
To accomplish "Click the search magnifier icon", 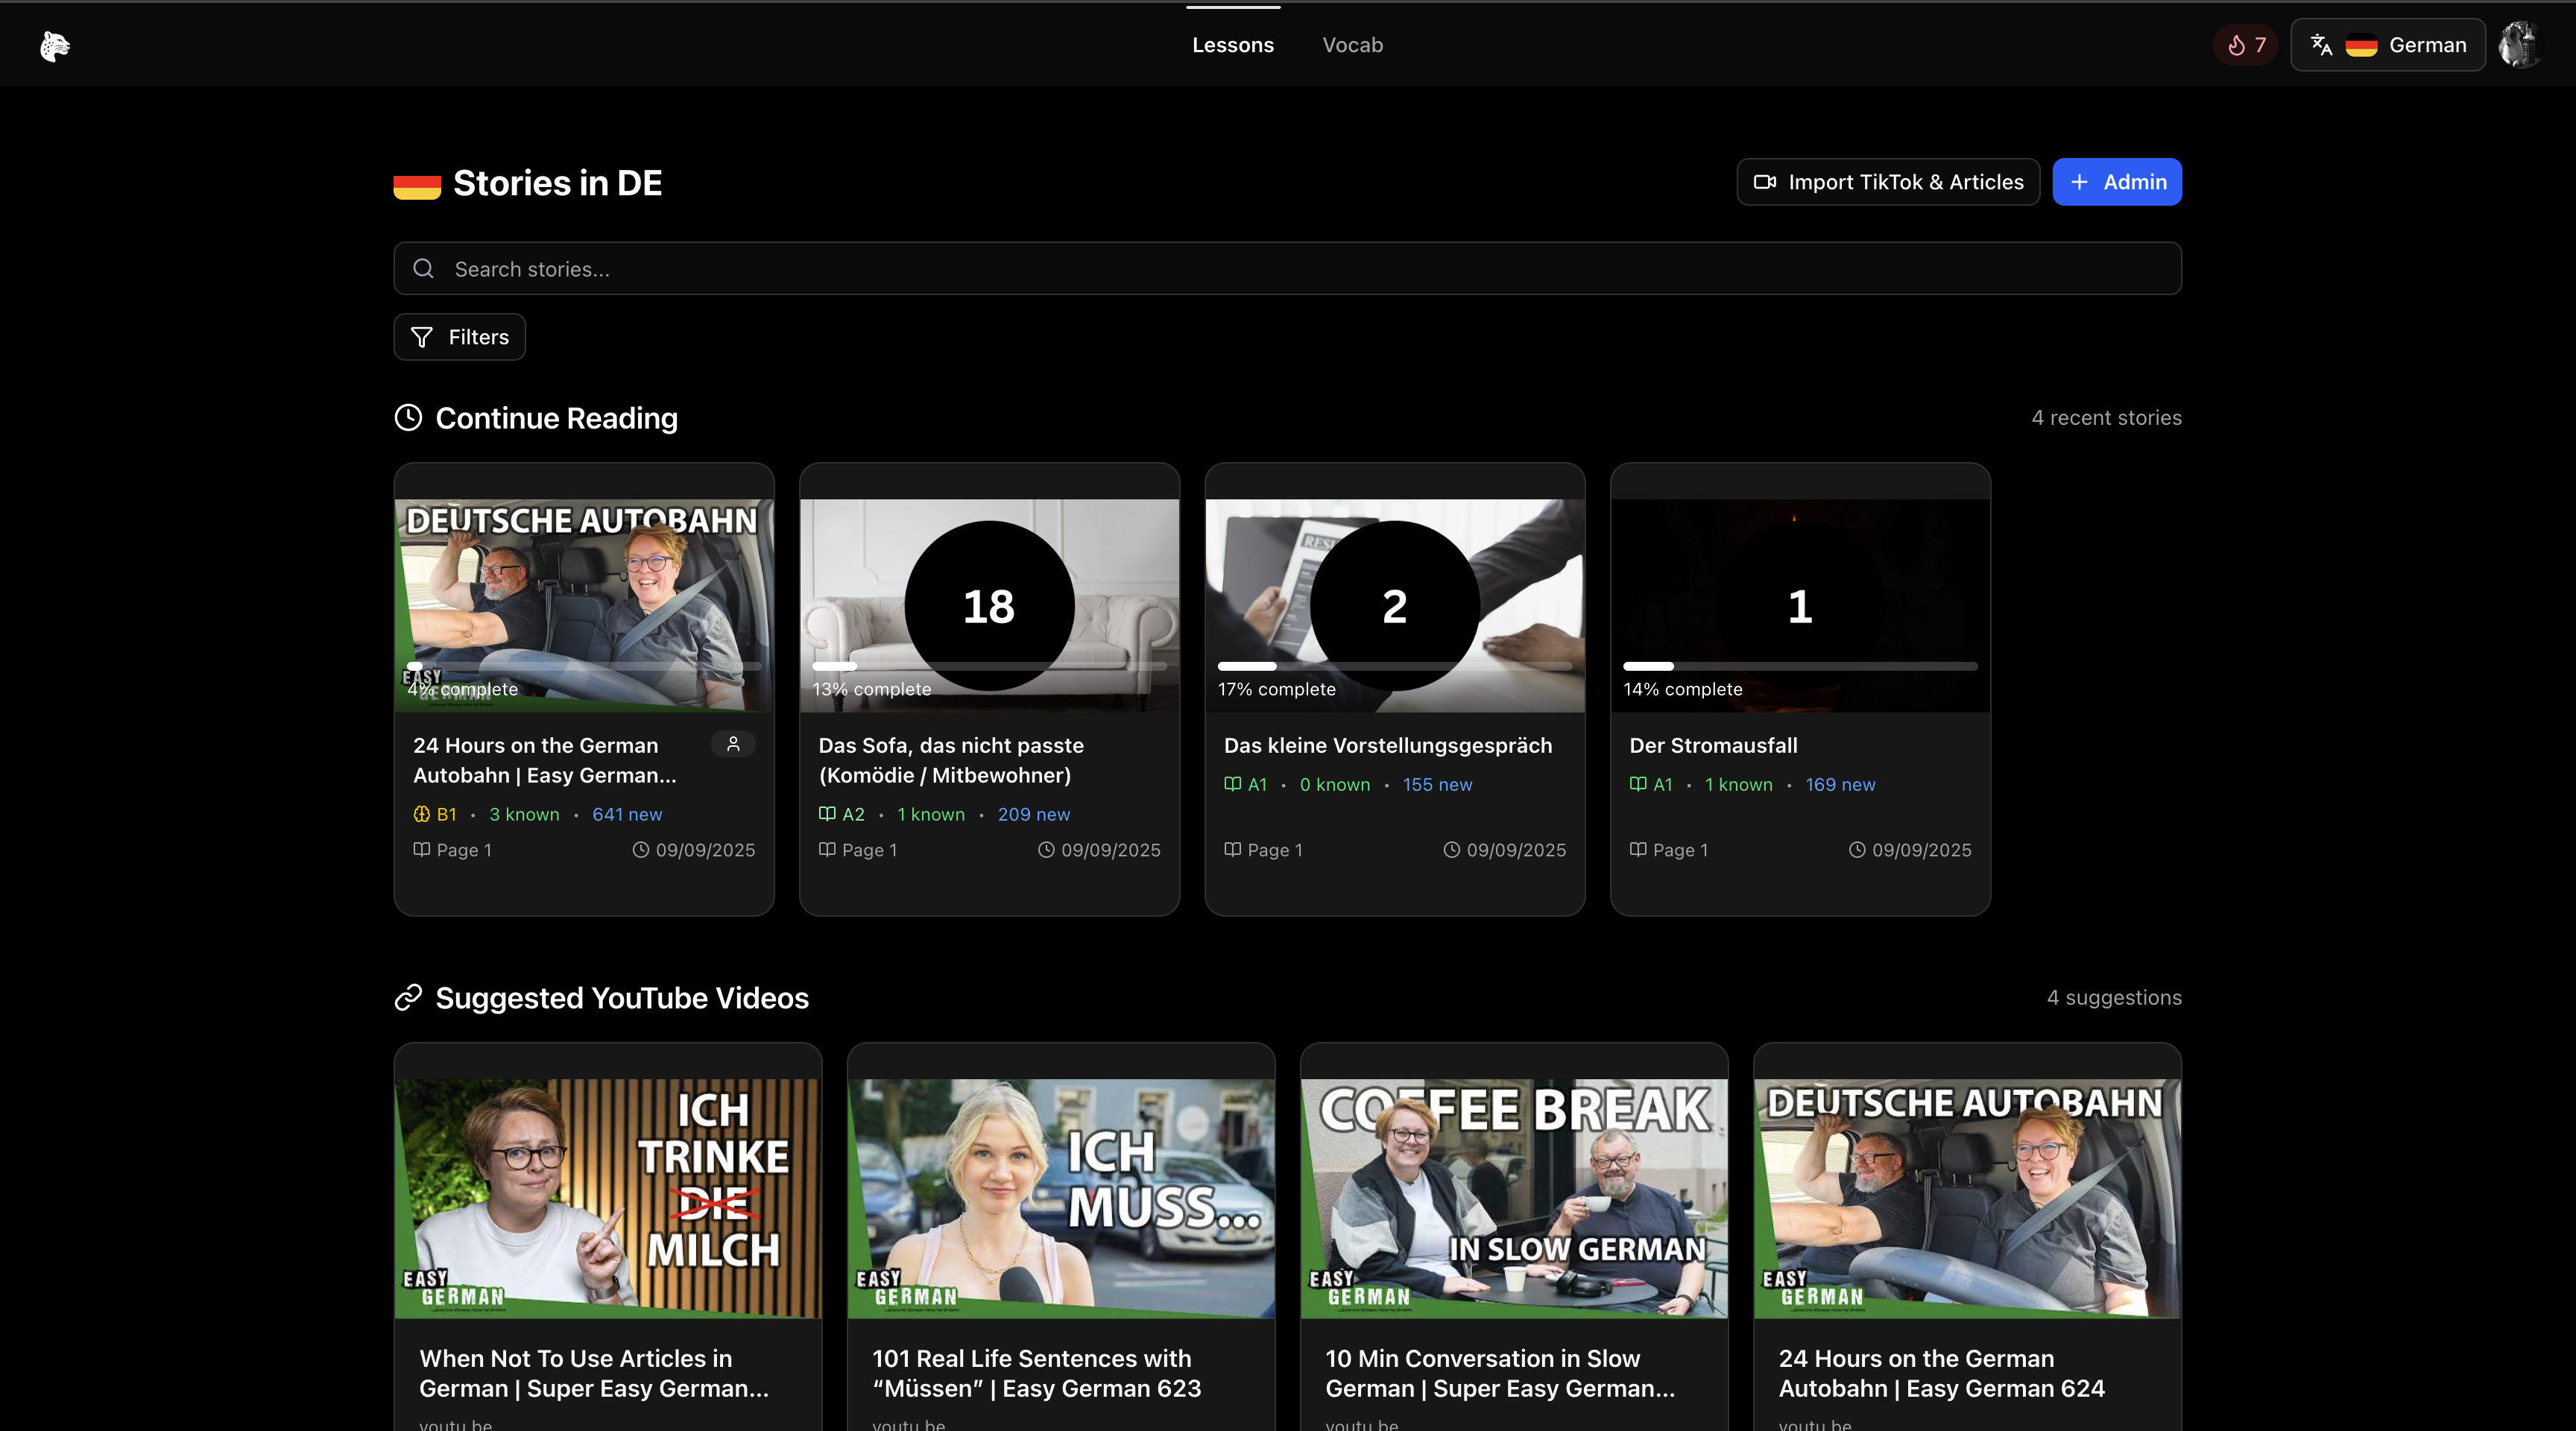I will (x=423, y=269).
